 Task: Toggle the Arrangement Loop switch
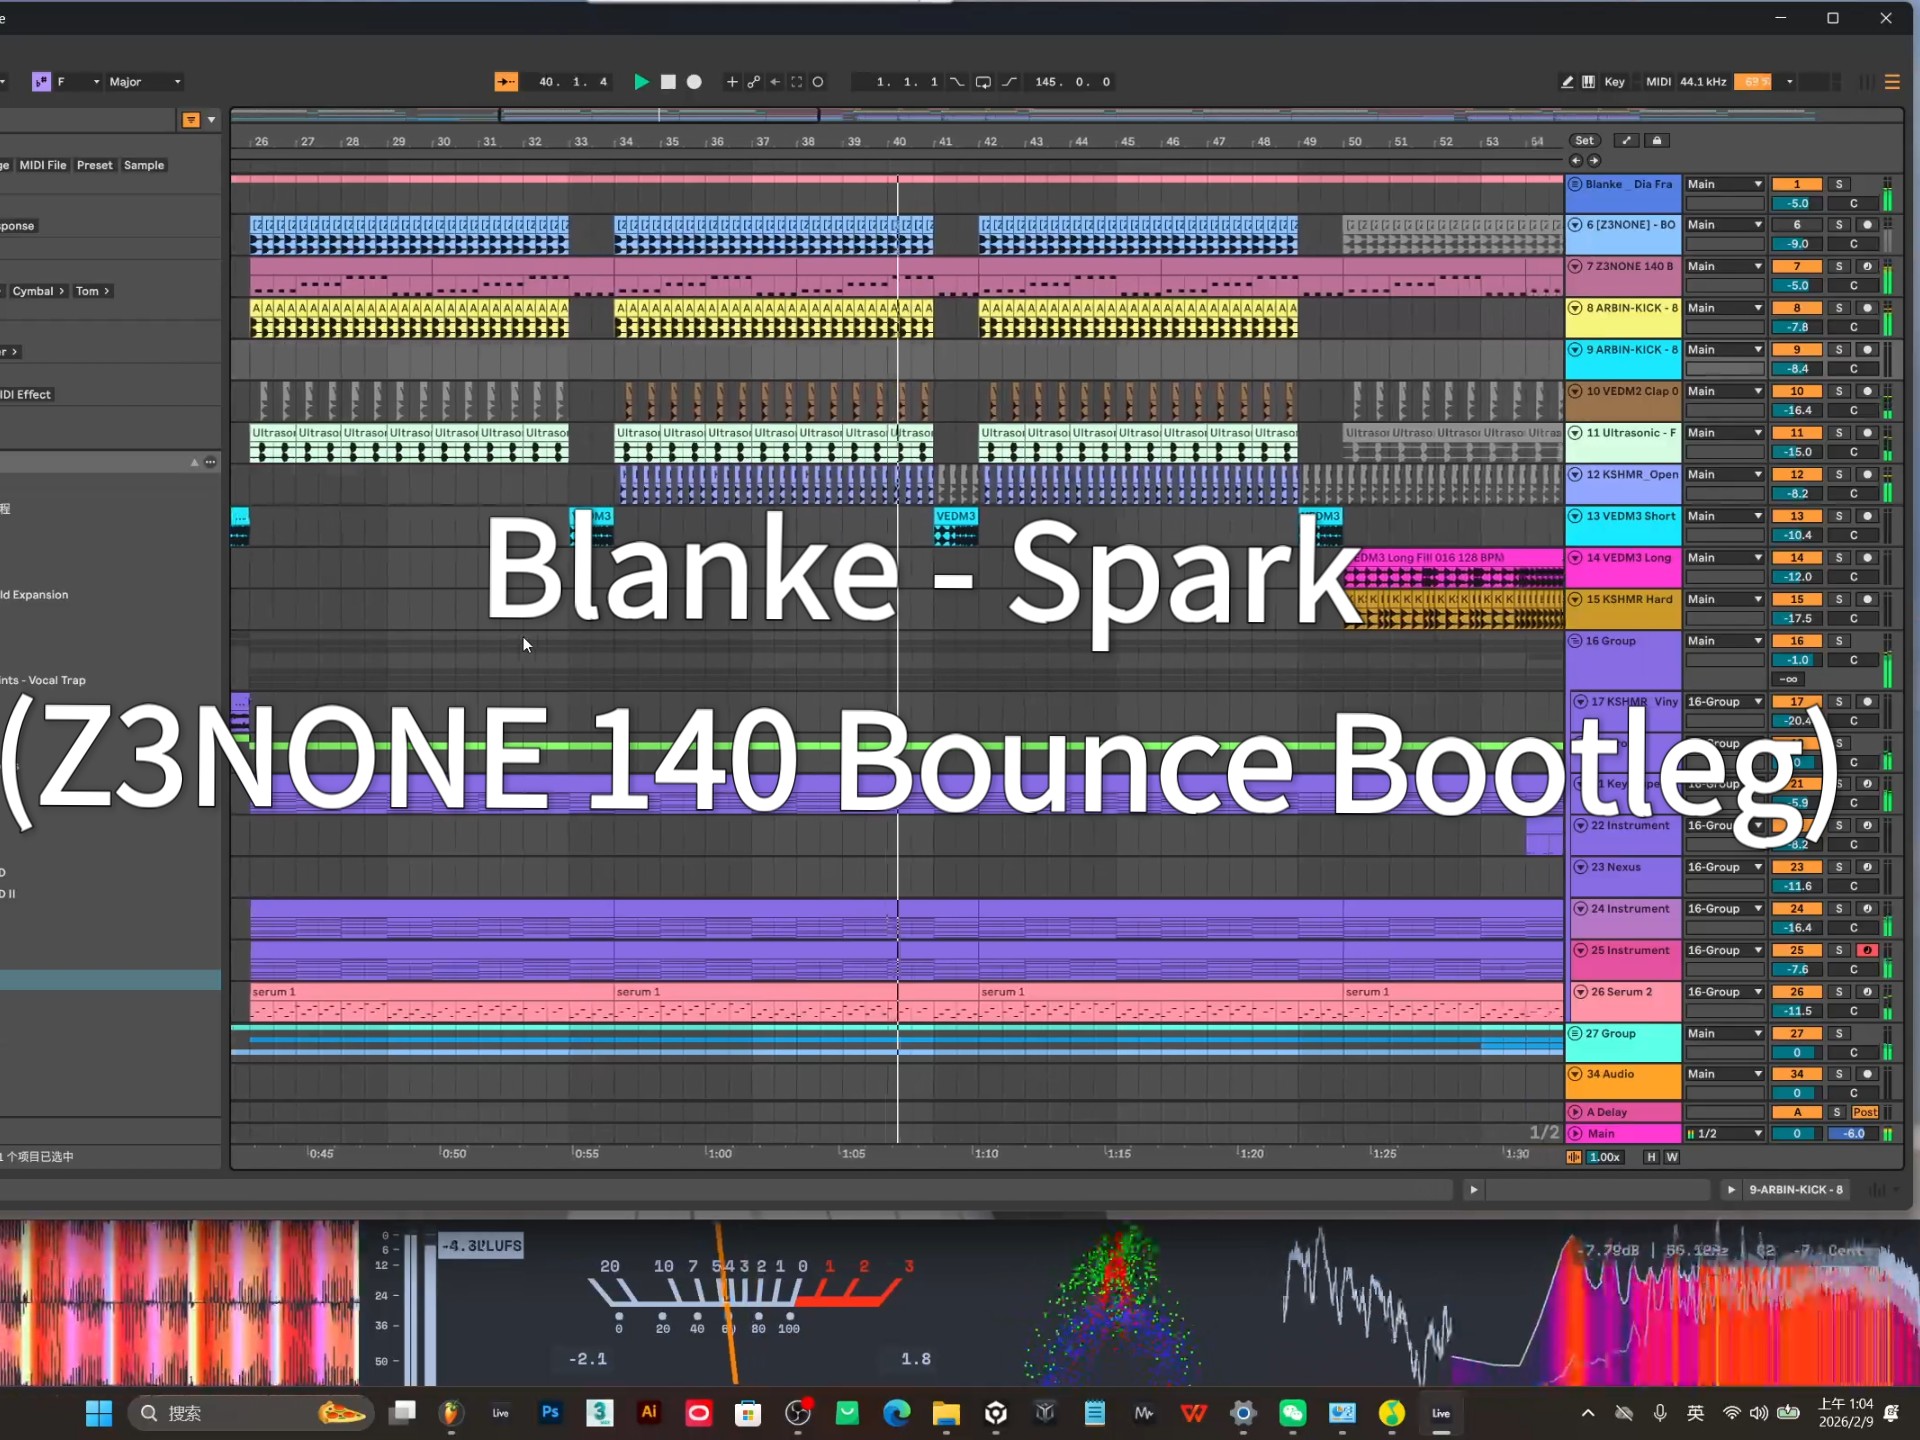pyautogui.click(x=983, y=82)
